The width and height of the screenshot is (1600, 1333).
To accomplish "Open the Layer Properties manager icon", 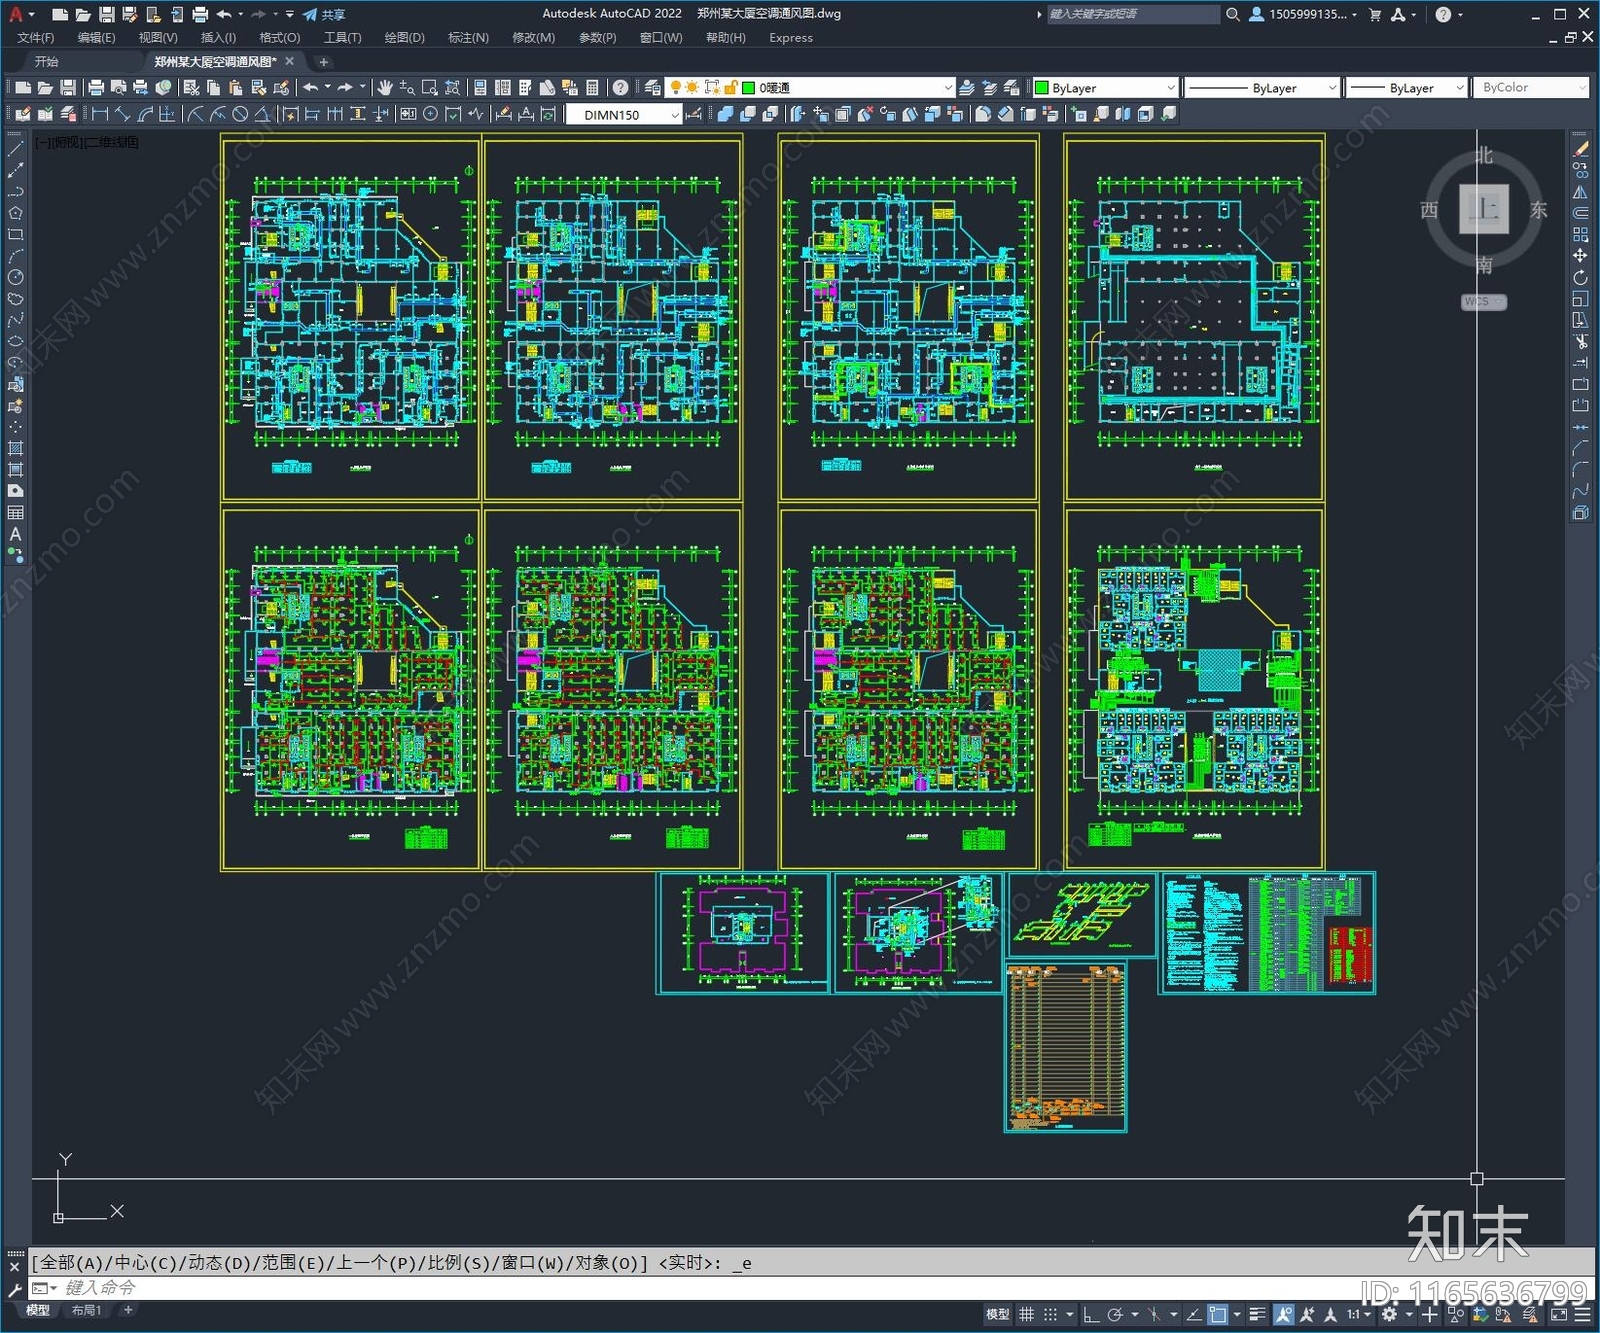I will point(653,88).
